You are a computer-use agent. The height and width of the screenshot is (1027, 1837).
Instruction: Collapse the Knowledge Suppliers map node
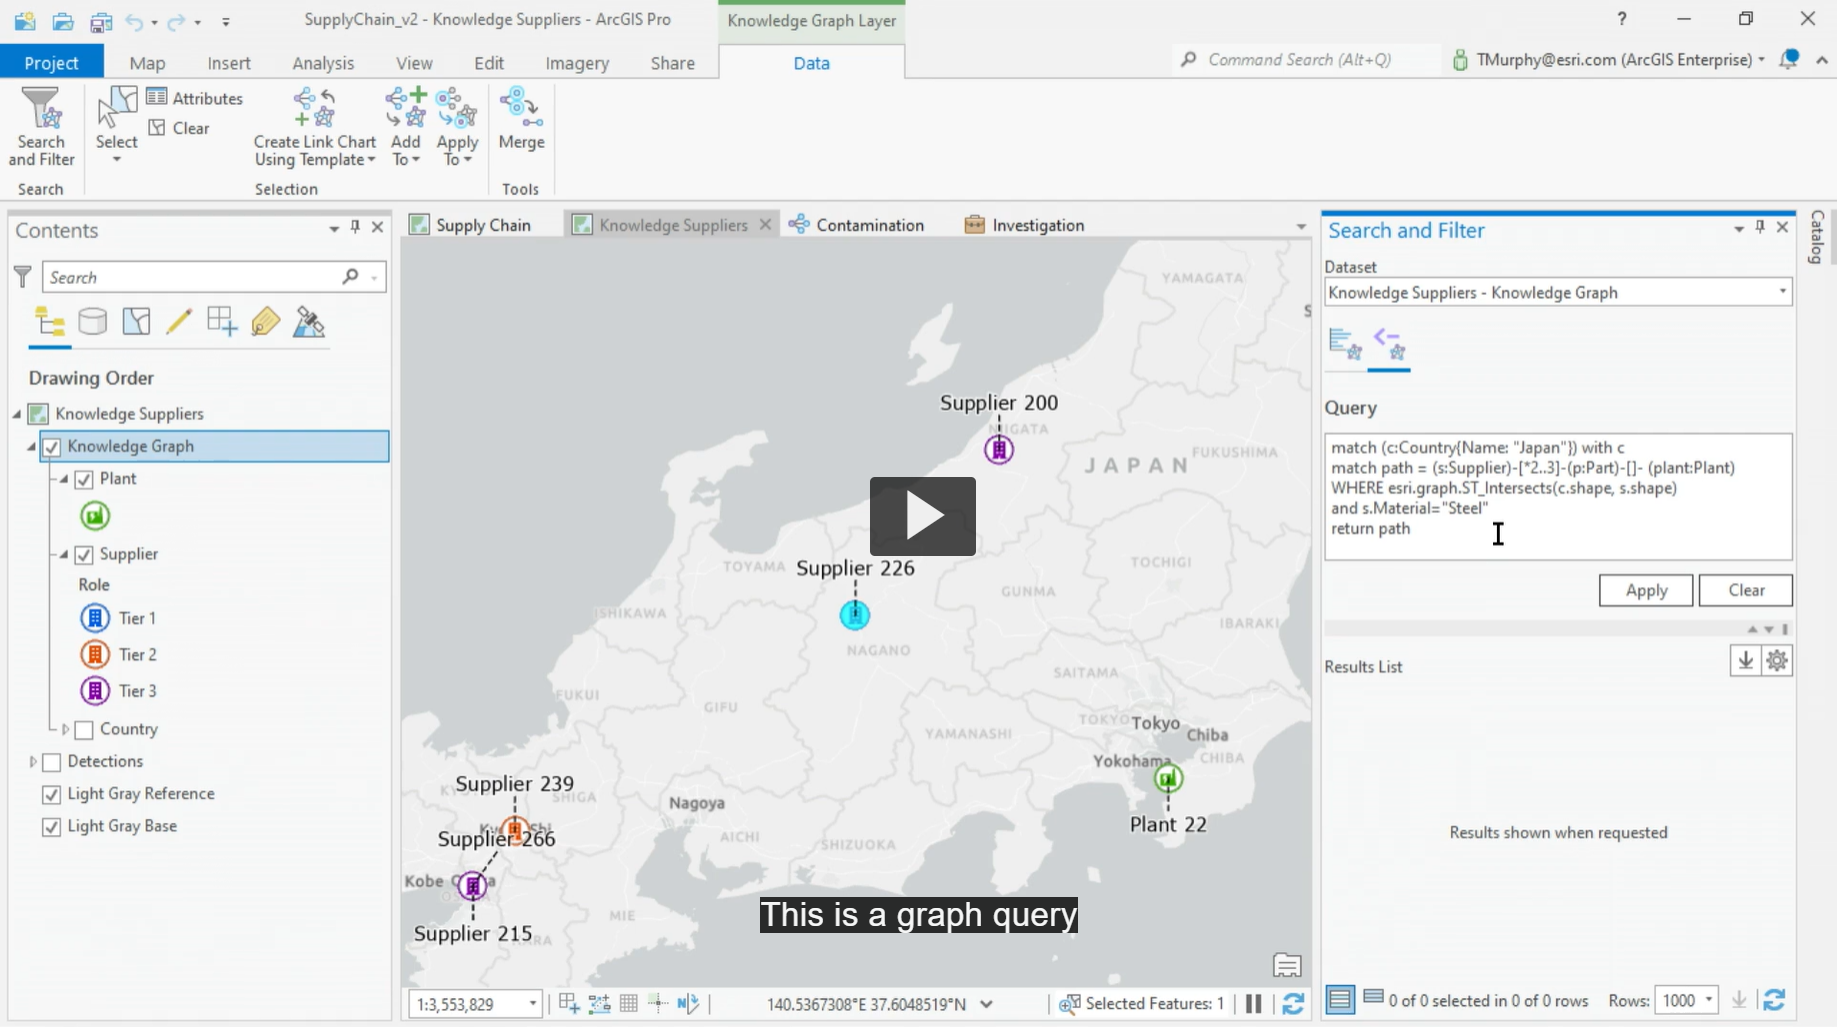(x=17, y=414)
